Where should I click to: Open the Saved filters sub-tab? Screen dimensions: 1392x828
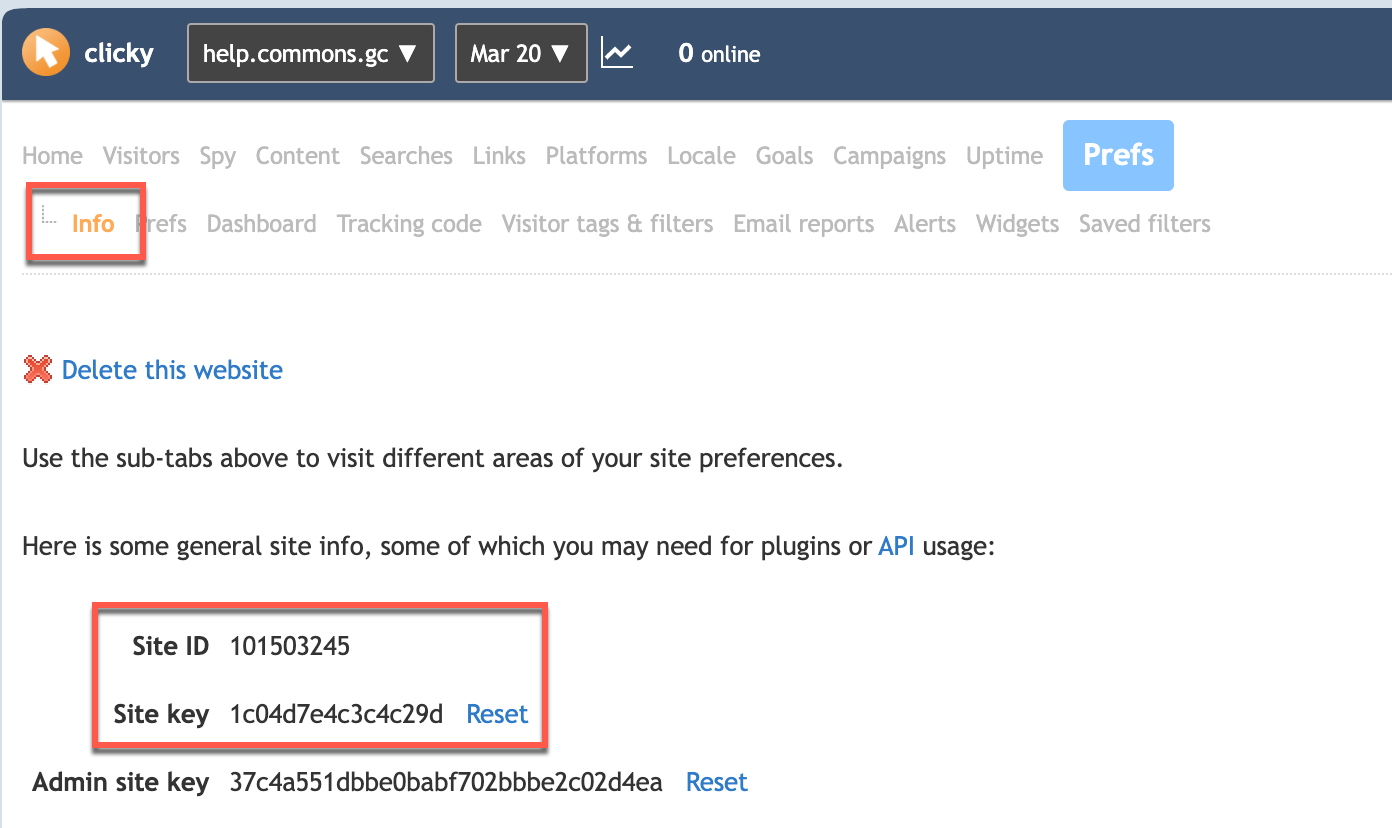pyautogui.click(x=1144, y=224)
